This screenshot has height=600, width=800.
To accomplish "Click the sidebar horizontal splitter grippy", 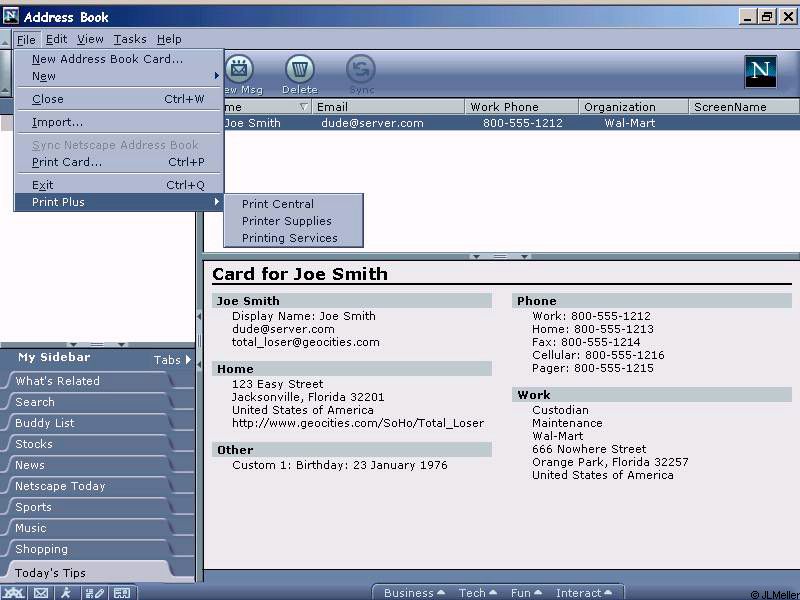I will click(97, 344).
